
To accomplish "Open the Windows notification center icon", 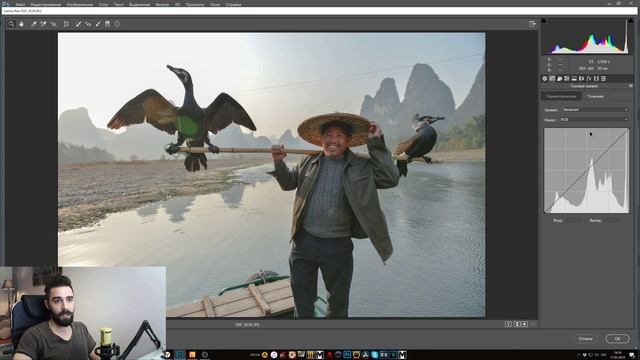I will (x=632, y=355).
